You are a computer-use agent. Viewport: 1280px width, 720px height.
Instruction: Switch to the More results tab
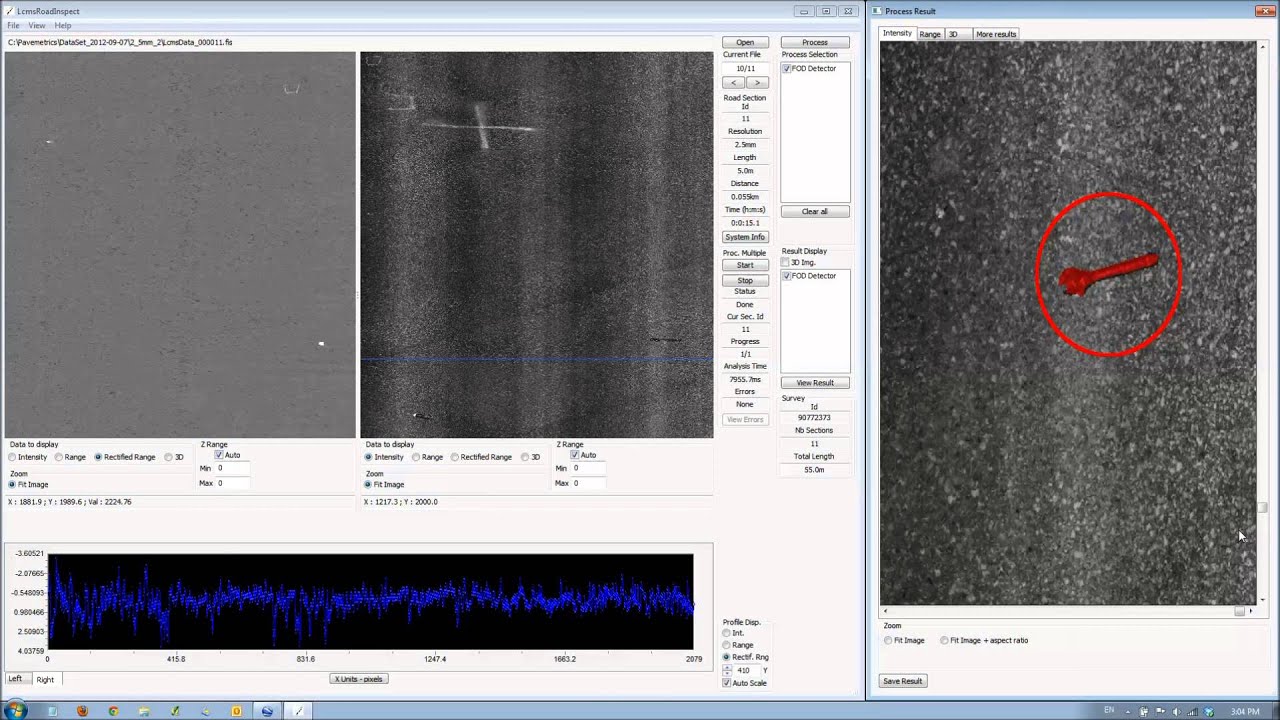995,34
